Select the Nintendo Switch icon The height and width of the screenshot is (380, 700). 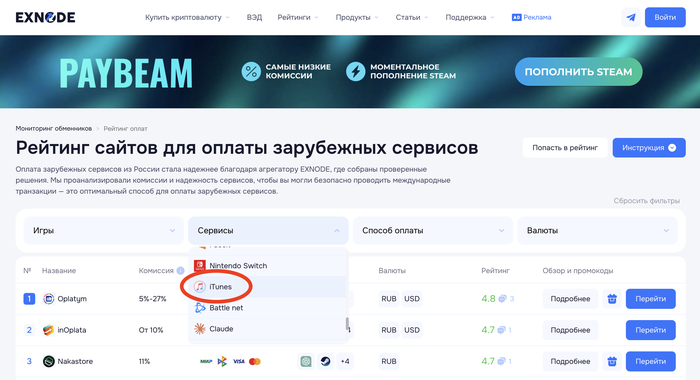click(200, 266)
